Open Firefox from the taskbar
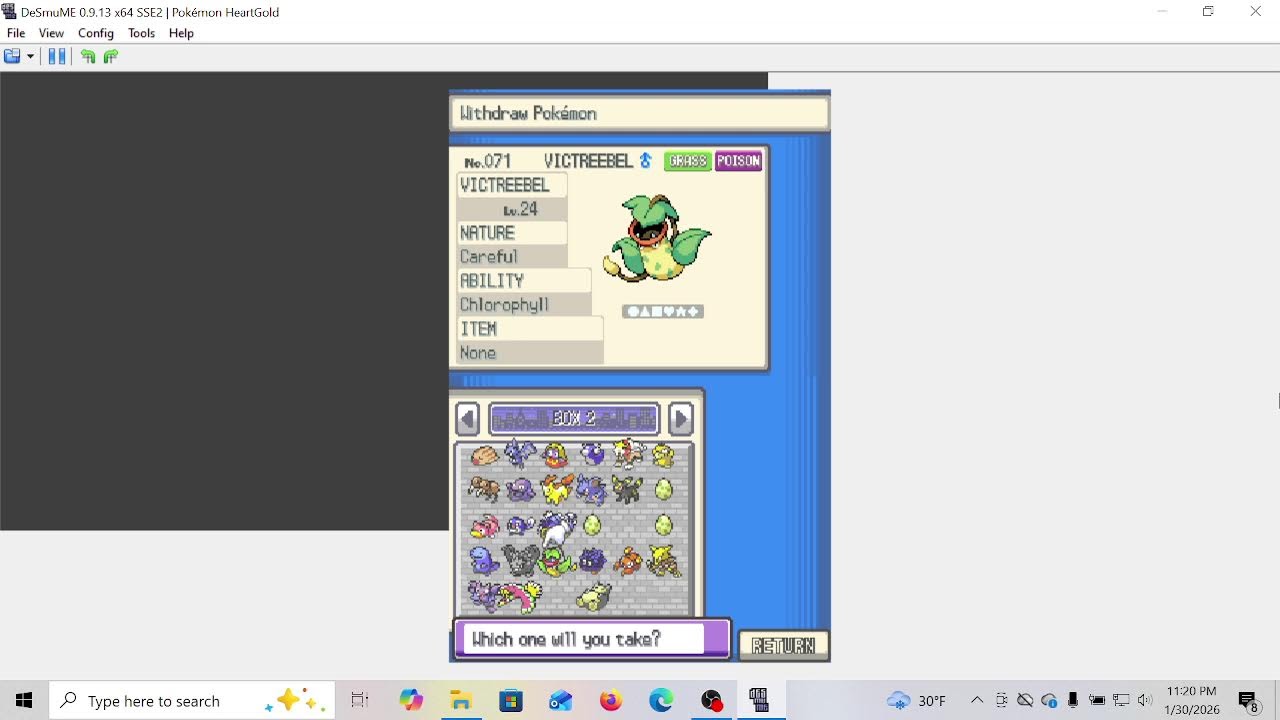Viewport: 1280px width, 720px height. click(x=610, y=701)
